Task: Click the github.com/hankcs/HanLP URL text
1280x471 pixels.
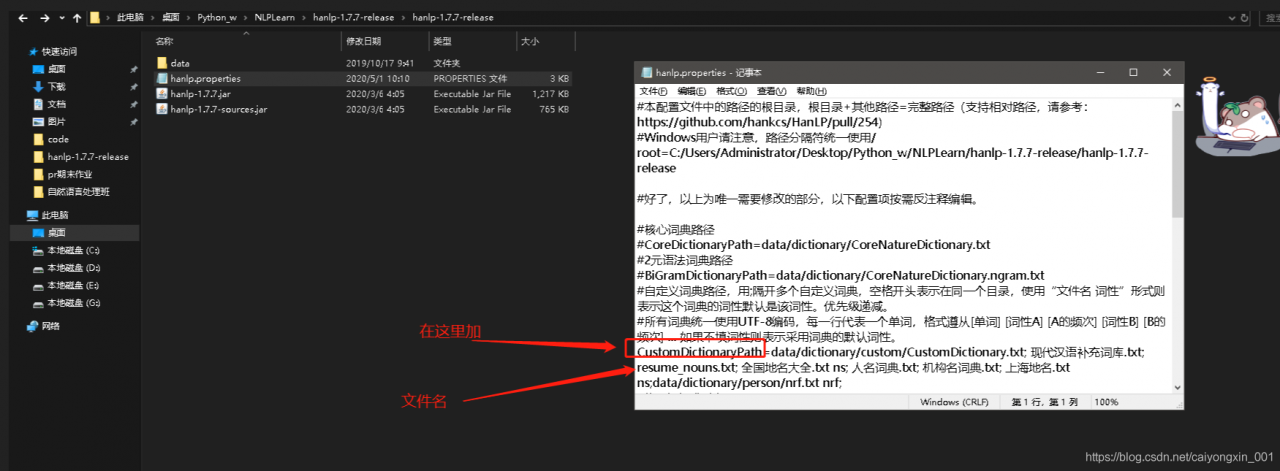Action: click(x=759, y=120)
